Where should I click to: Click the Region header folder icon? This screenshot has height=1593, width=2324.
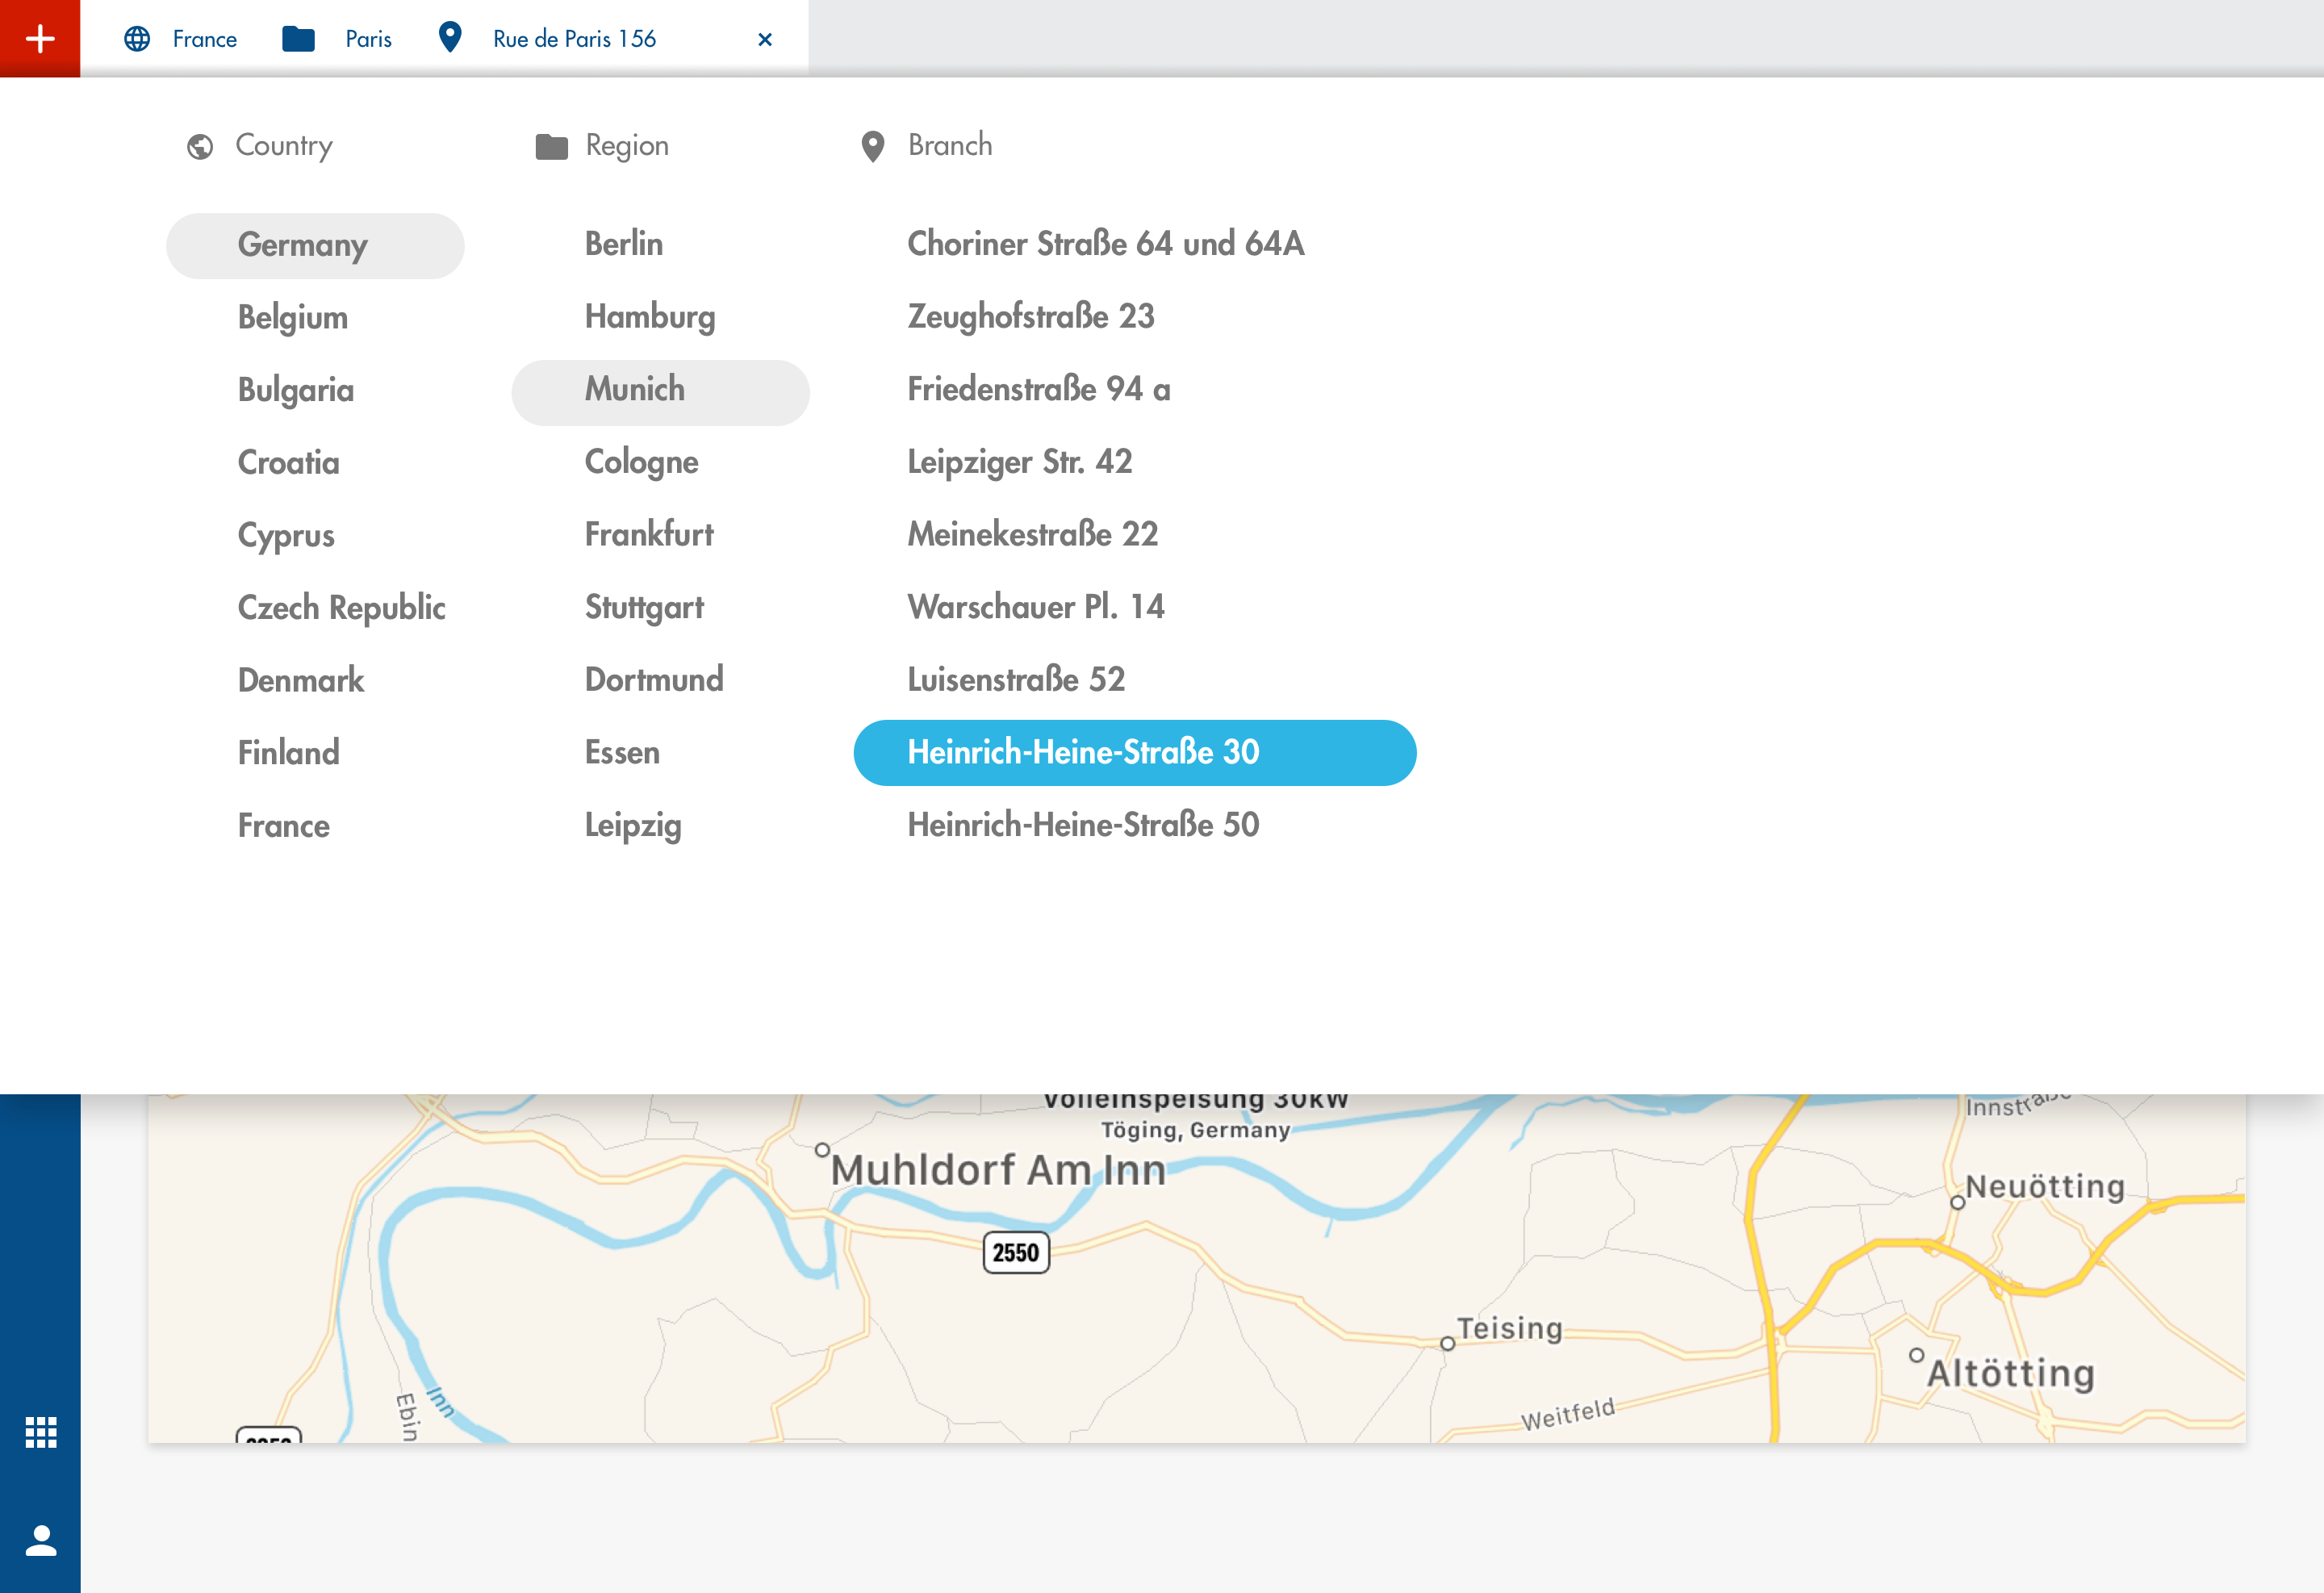coord(552,147)
